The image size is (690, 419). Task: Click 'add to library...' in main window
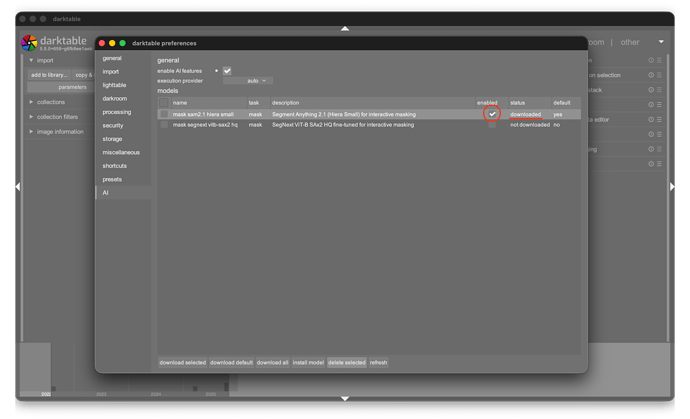click(49, 75)
